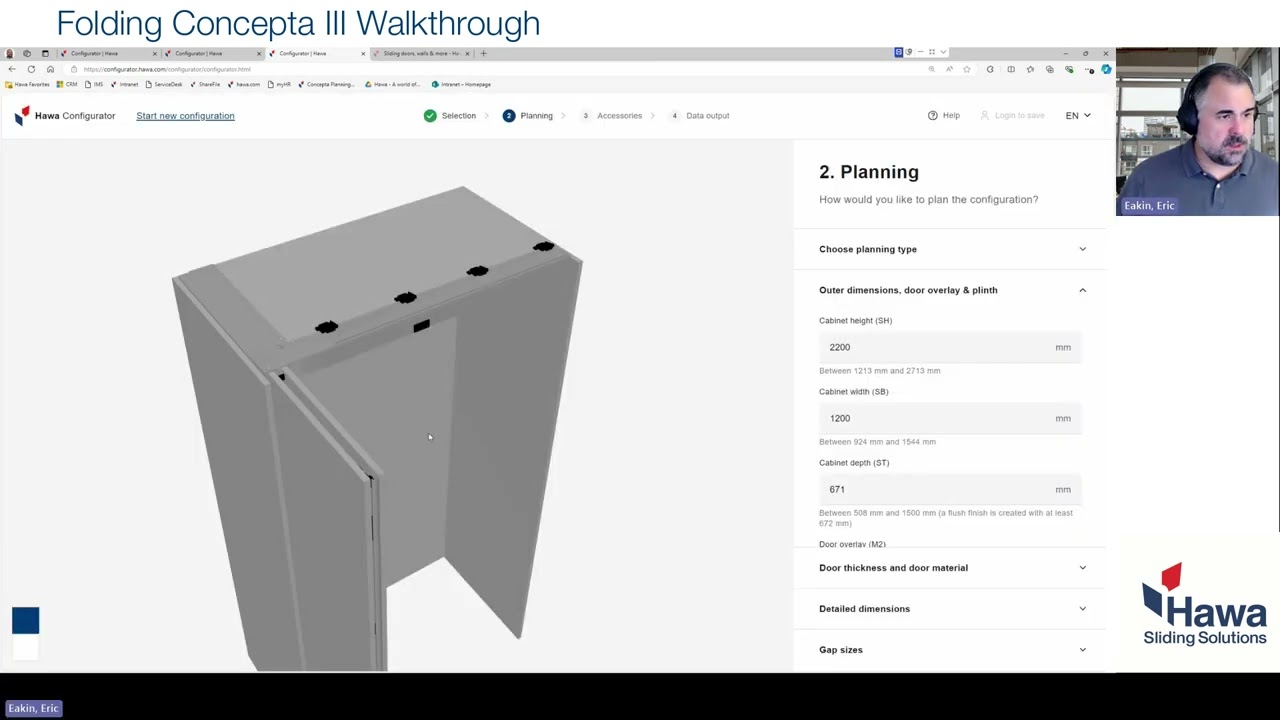Open the ShareFile bookmark
This screenshot has width=1280, height=720.
[x=205, y=84]
